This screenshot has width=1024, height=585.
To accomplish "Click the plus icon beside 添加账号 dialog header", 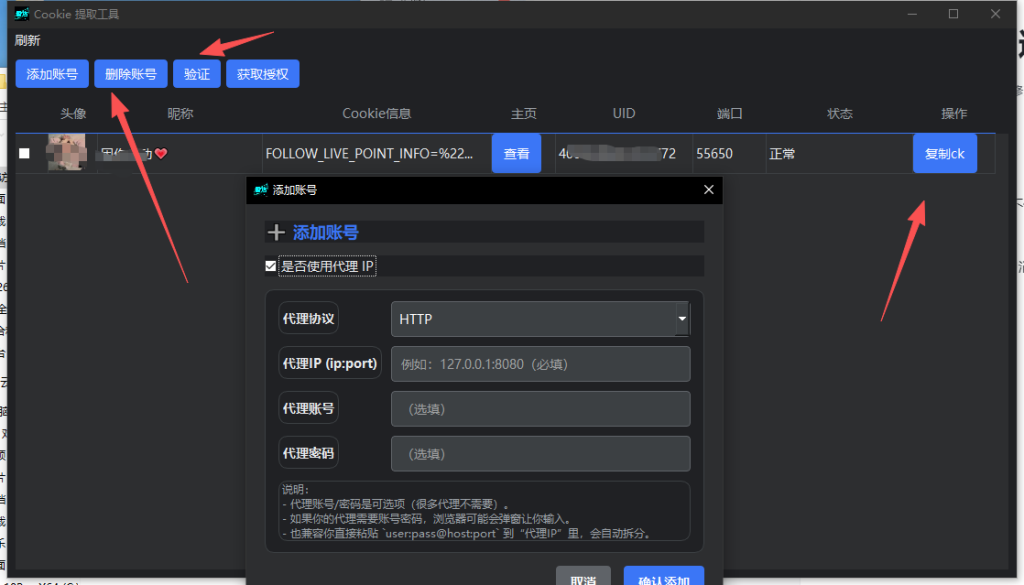I will (x=276, y=232).
